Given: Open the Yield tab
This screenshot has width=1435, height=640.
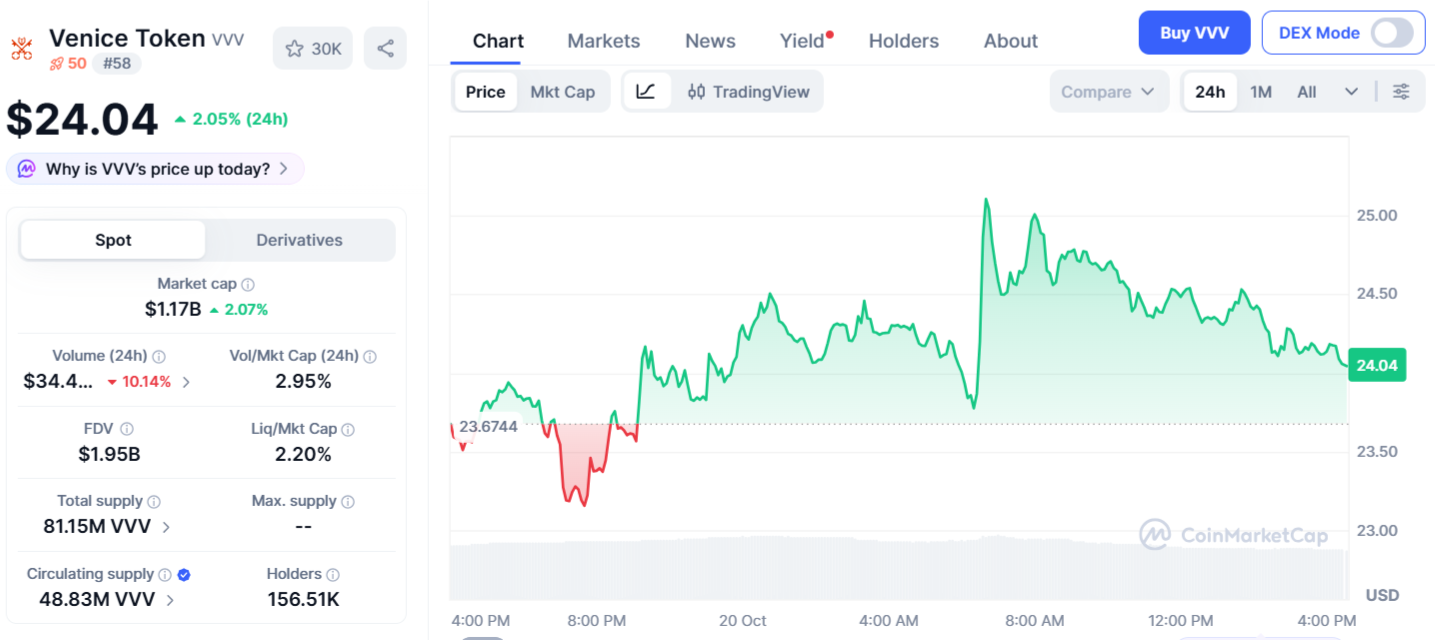Looking at the screenshot, I should [803, 41].
